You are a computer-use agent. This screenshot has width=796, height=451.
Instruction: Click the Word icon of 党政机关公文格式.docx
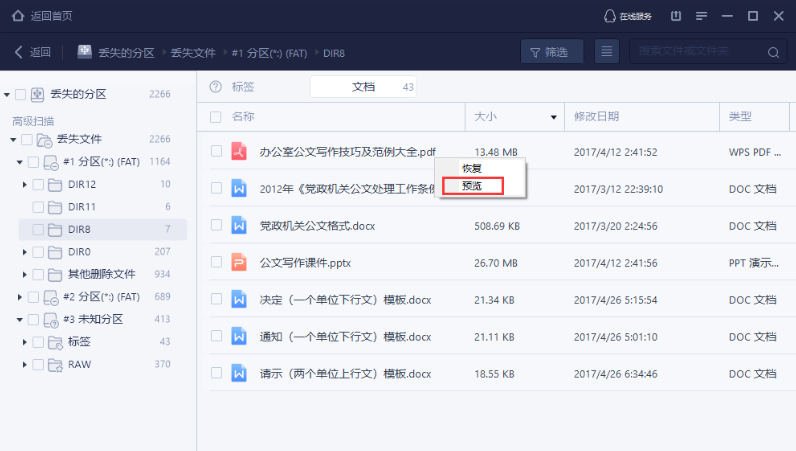[x=239, y=226]
